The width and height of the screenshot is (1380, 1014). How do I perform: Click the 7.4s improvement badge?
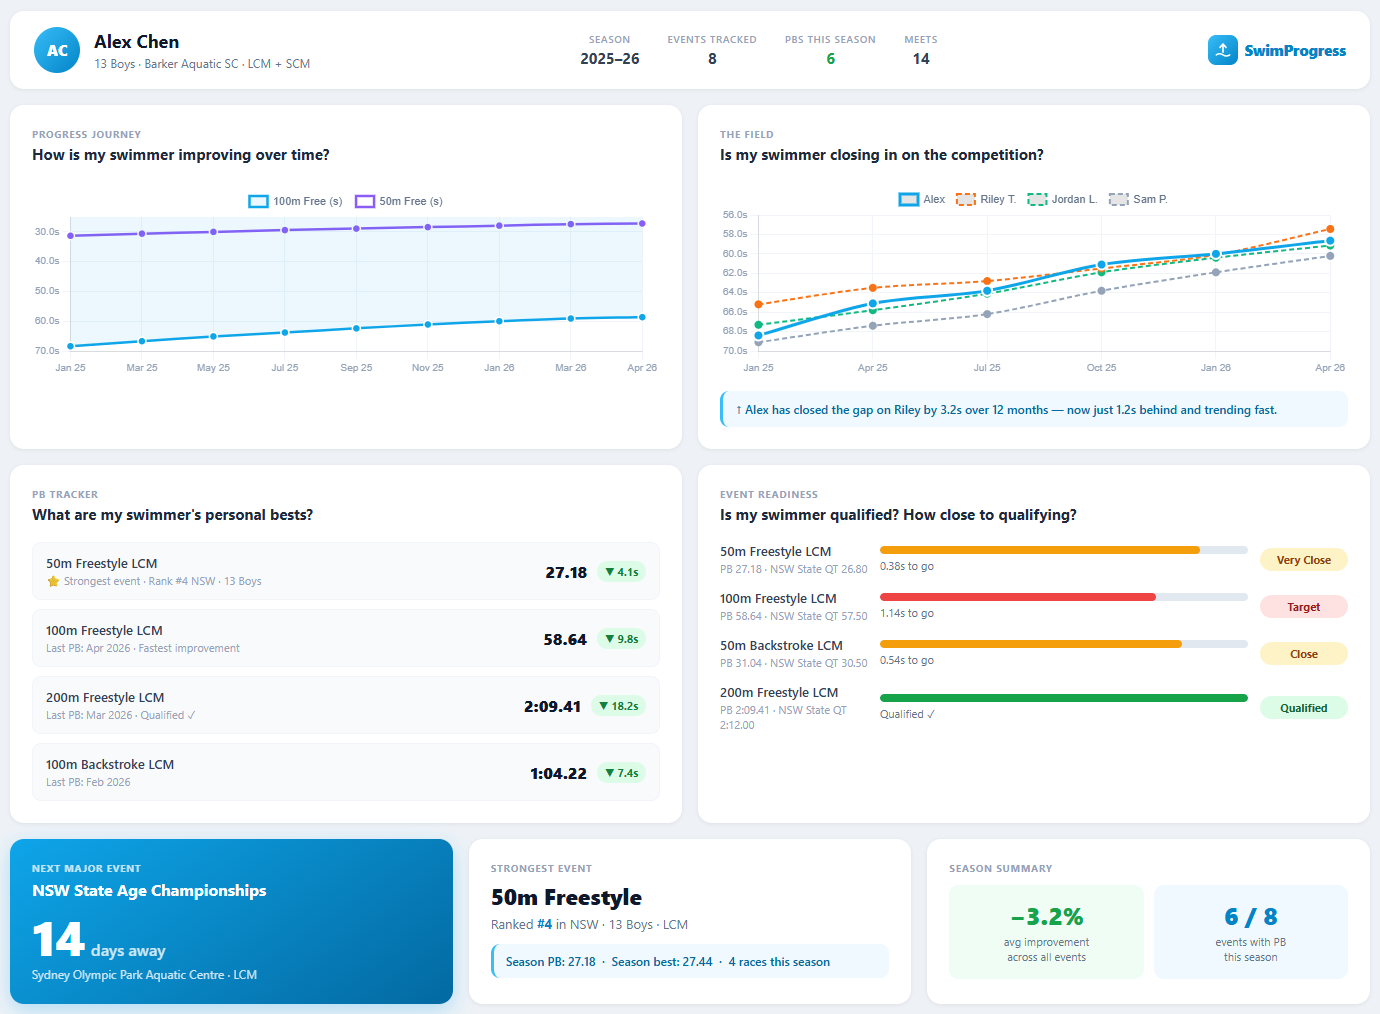point(621,773)
